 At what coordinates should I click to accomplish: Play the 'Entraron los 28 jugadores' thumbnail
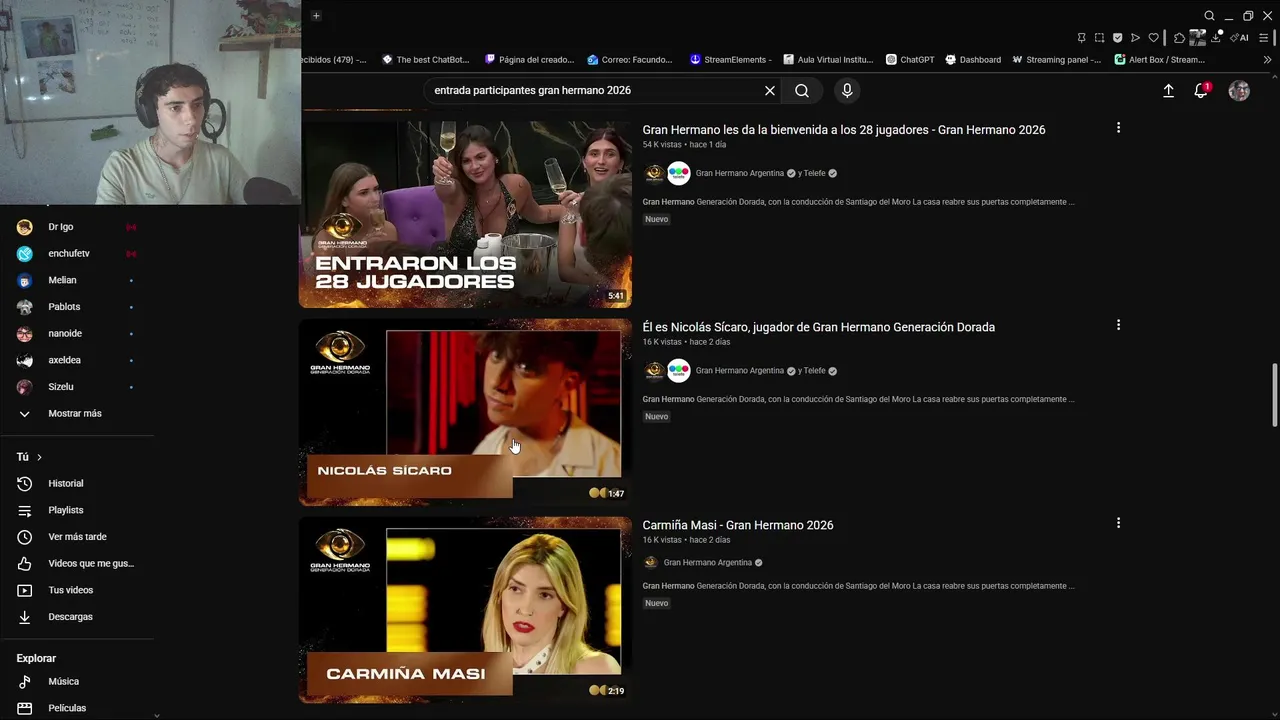(465, 214)
